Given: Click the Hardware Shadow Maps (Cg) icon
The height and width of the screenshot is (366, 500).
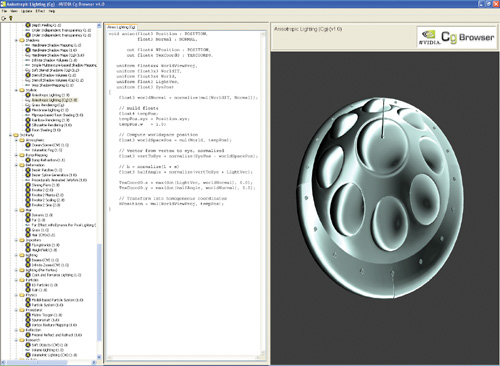Looking at the screenshot, I should point(28,55).
